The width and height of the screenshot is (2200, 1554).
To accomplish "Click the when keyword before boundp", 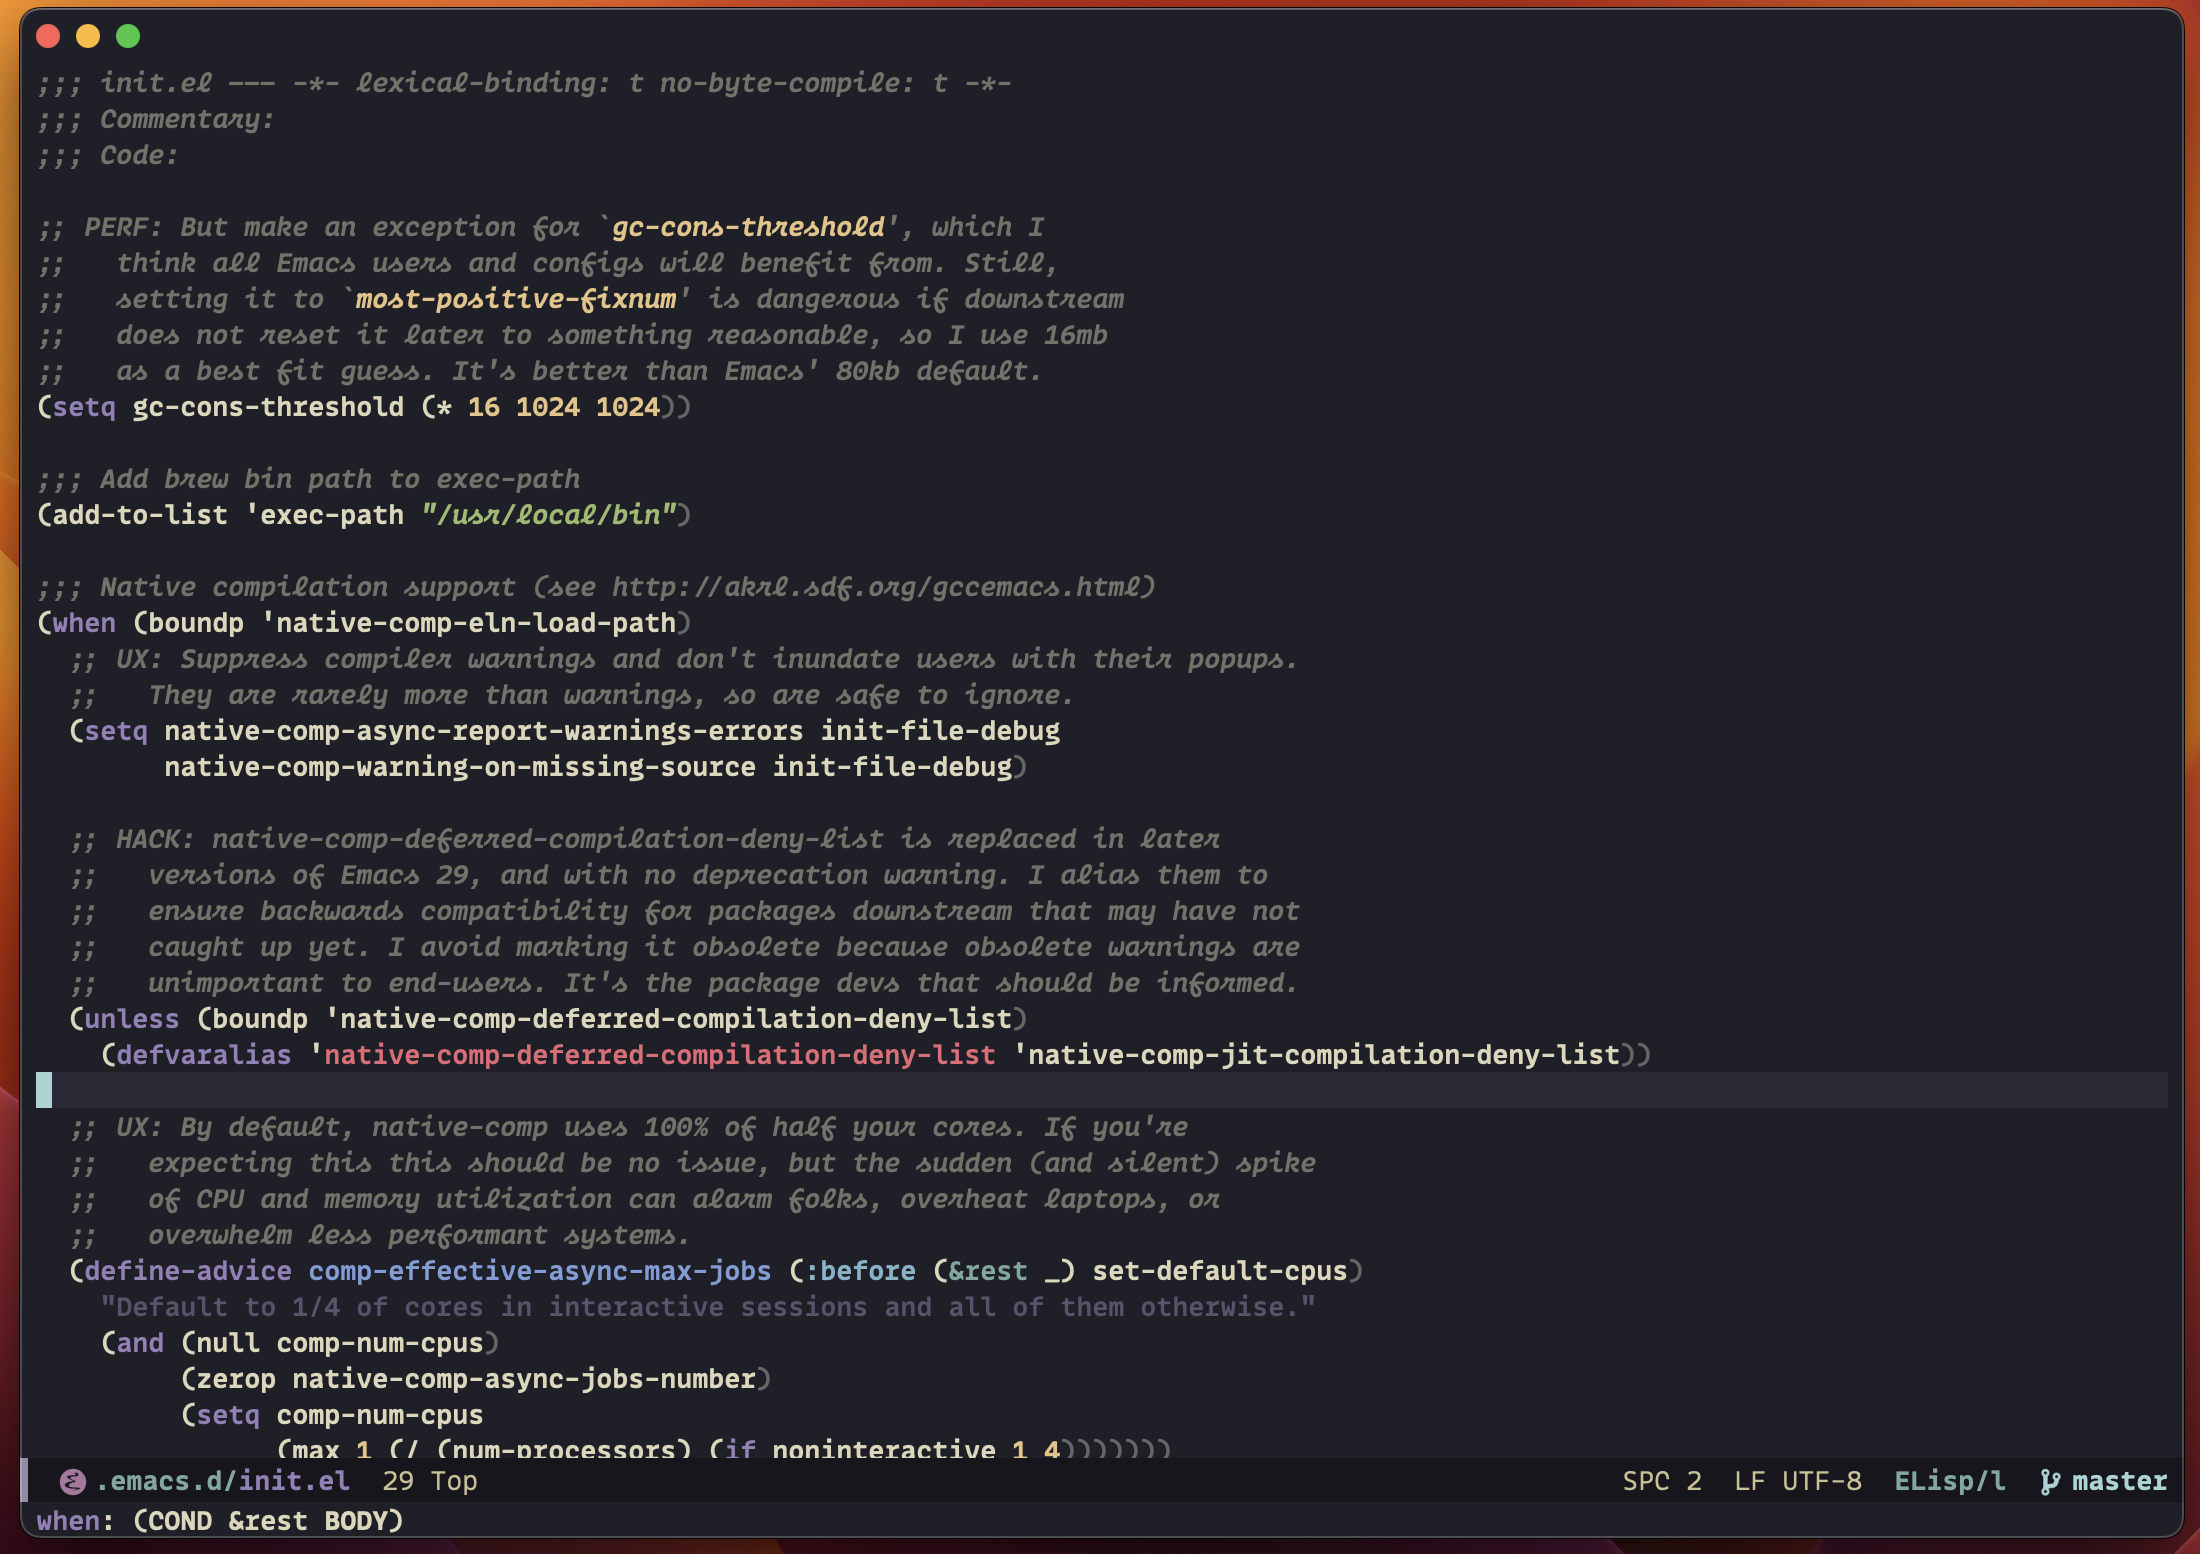I will click(x=84, y=623).
